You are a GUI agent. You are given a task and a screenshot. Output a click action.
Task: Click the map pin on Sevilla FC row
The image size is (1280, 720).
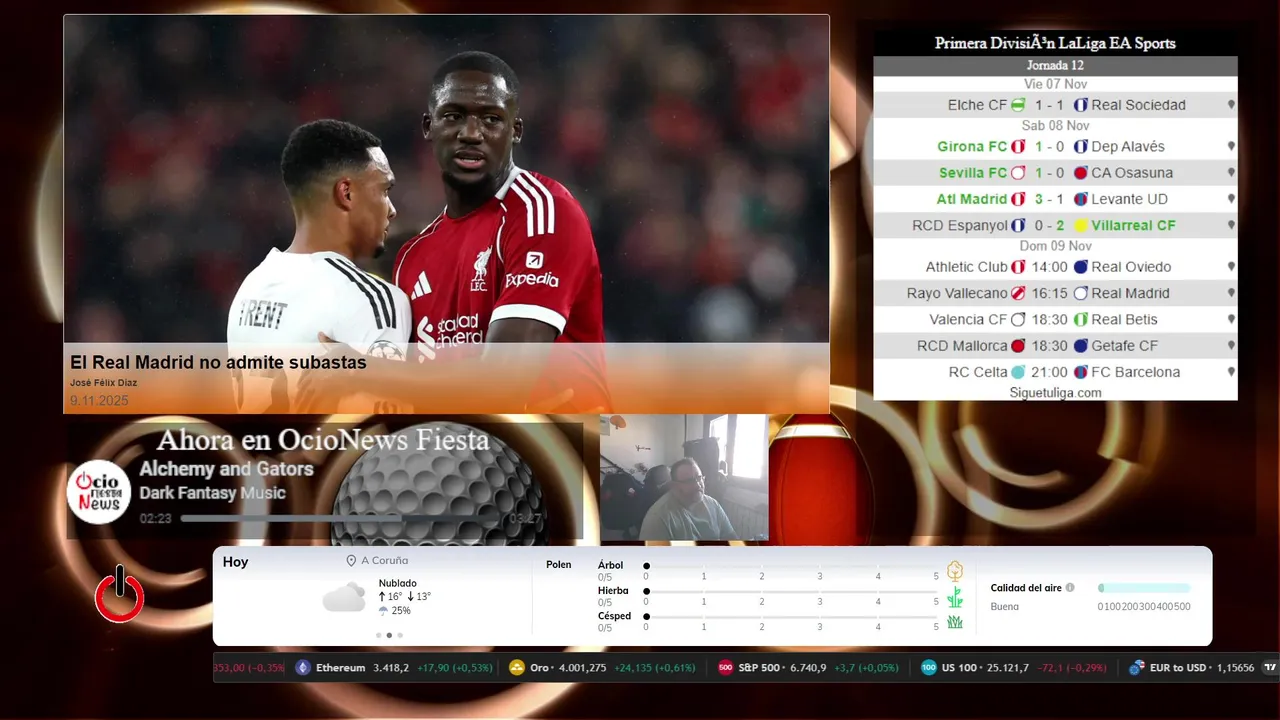1231,173
